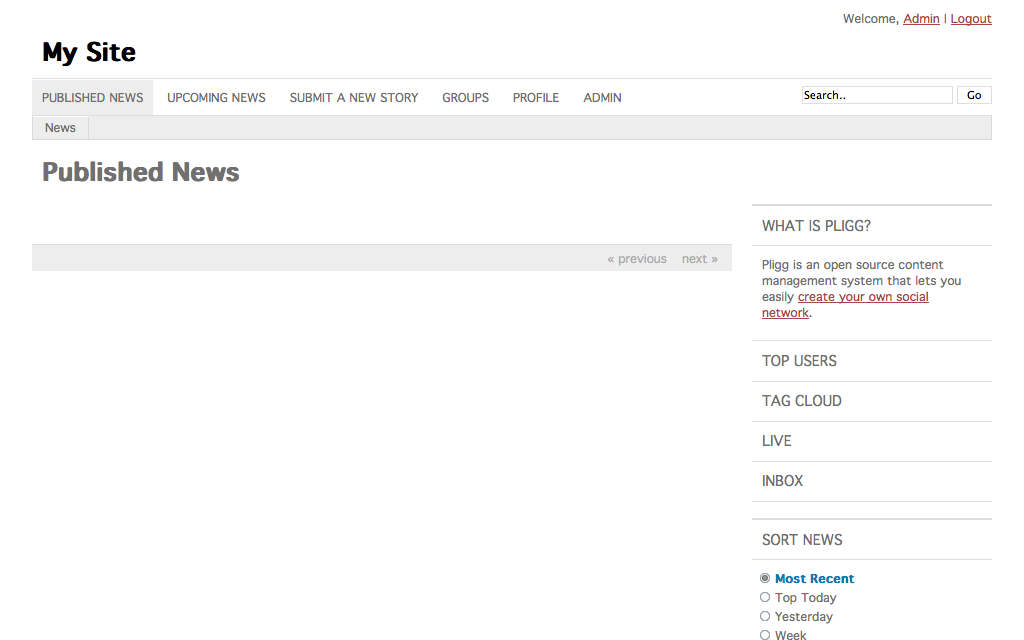
Task: Open the Admin navigation item
Action: click(x=602, y=98)
